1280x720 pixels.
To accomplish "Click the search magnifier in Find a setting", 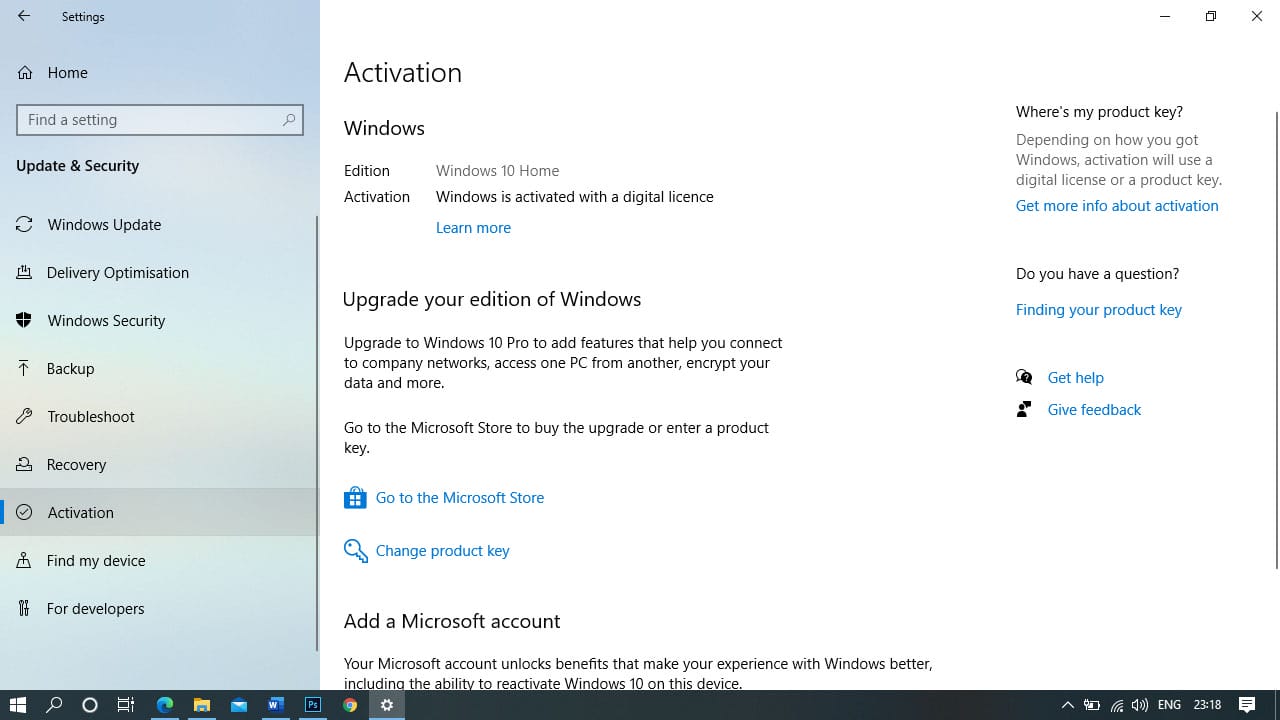I will pyautogui.click(x=289, y=120).
